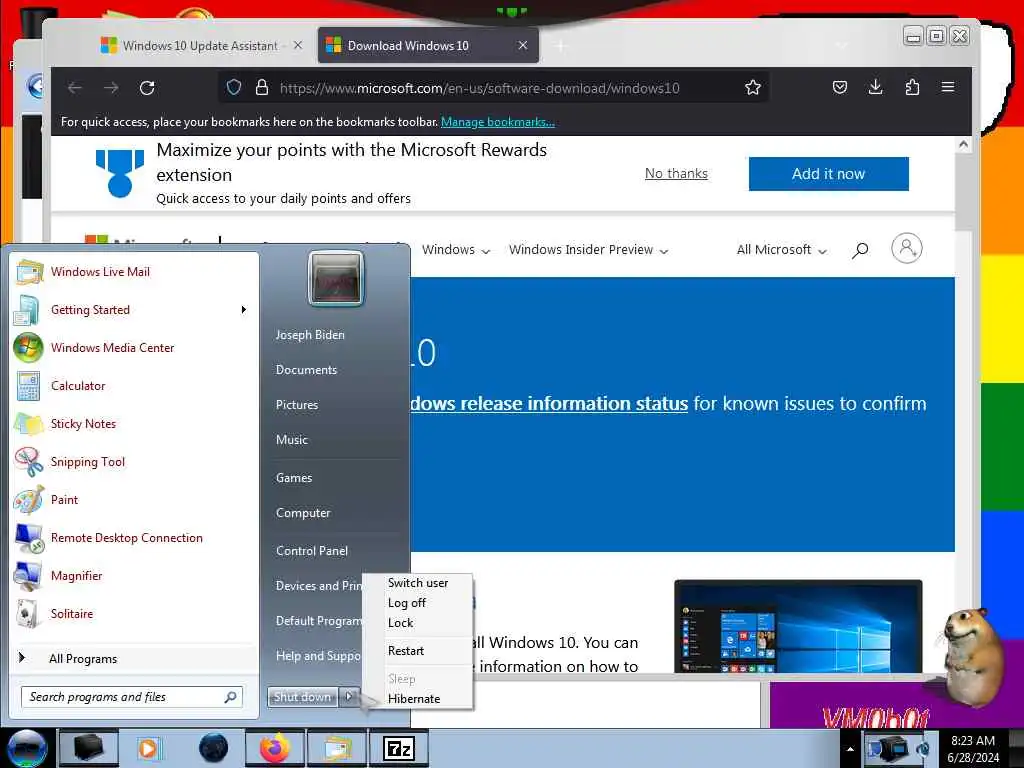Open Games from Start menu

[x=294, y=477]
